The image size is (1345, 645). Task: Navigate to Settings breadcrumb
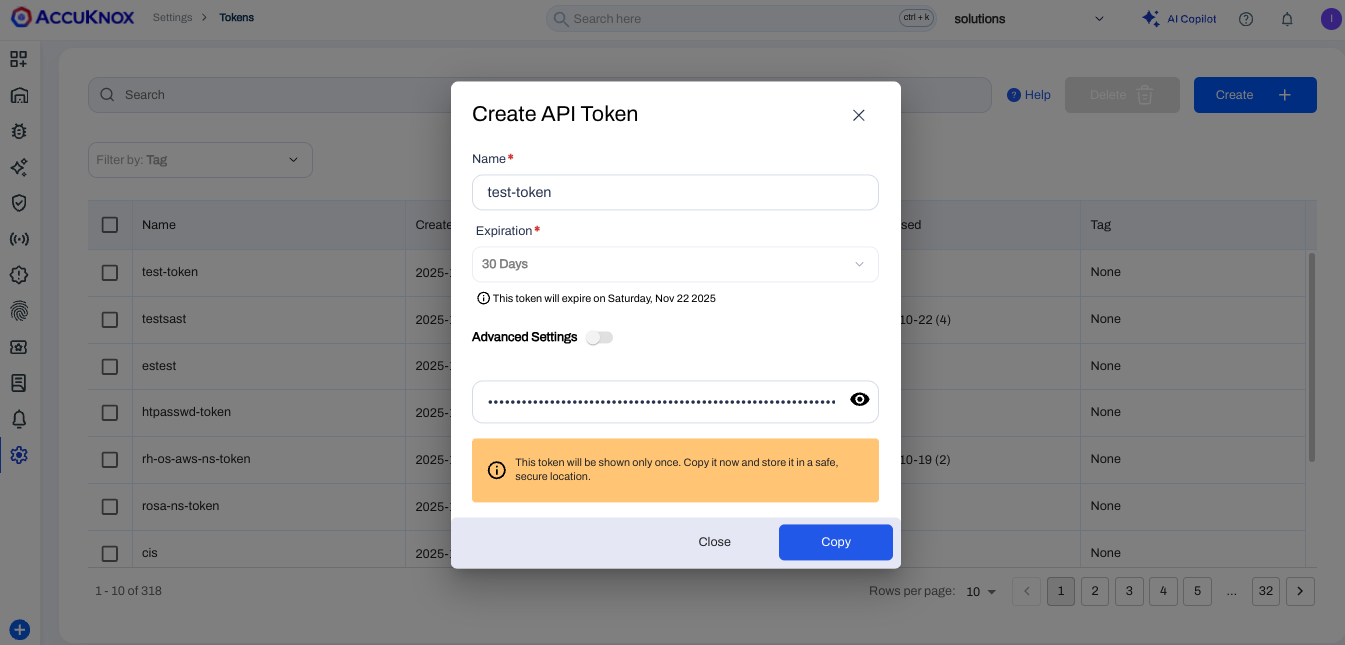(172, 18)
